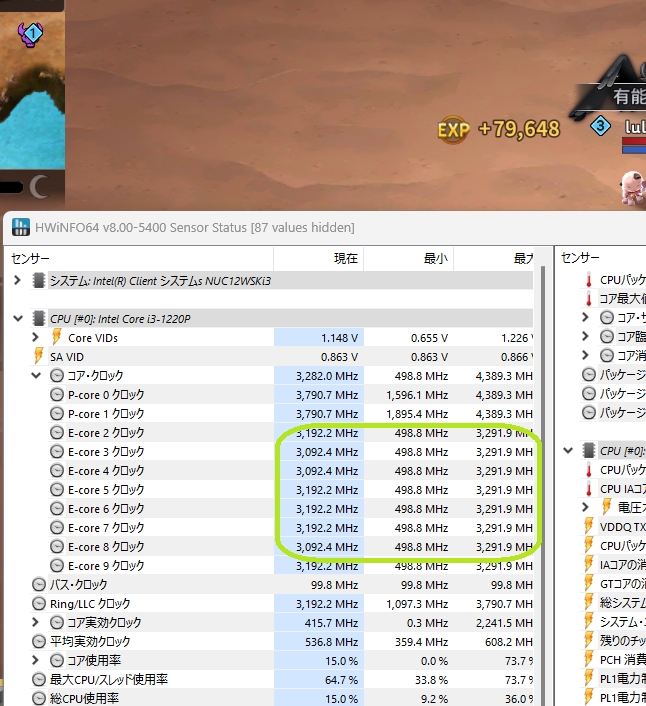Click the 415.7 MHz コア実効クロック current value

(x=331, y=623)
